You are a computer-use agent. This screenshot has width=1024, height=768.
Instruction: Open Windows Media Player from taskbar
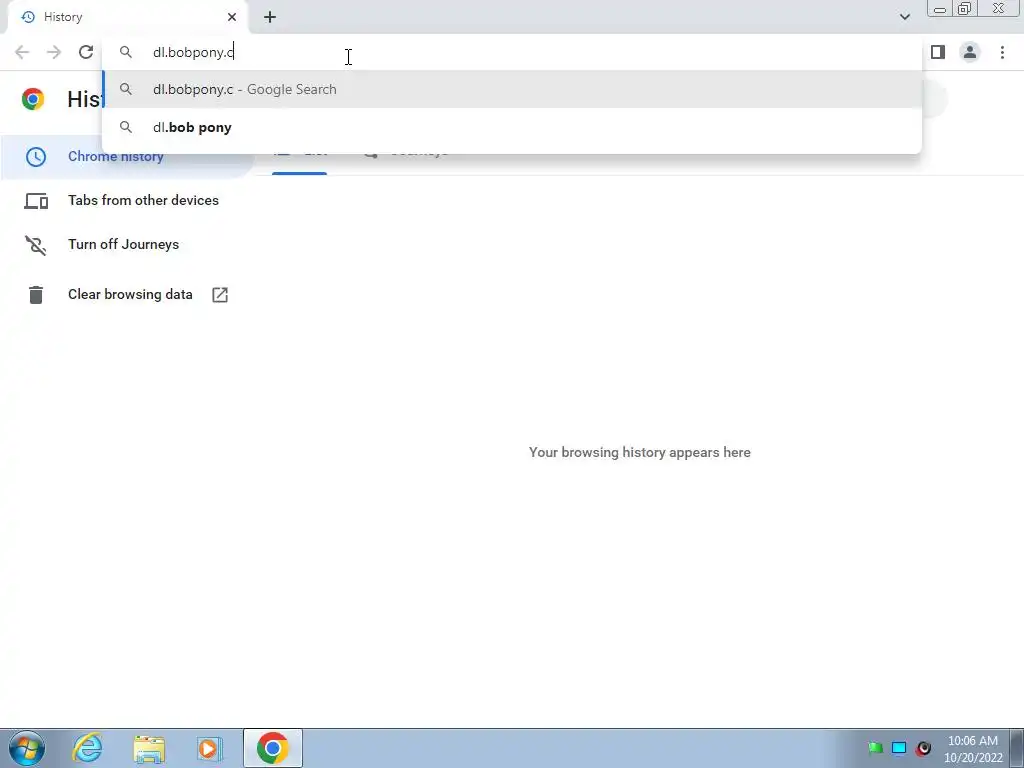tap(210, 748)
